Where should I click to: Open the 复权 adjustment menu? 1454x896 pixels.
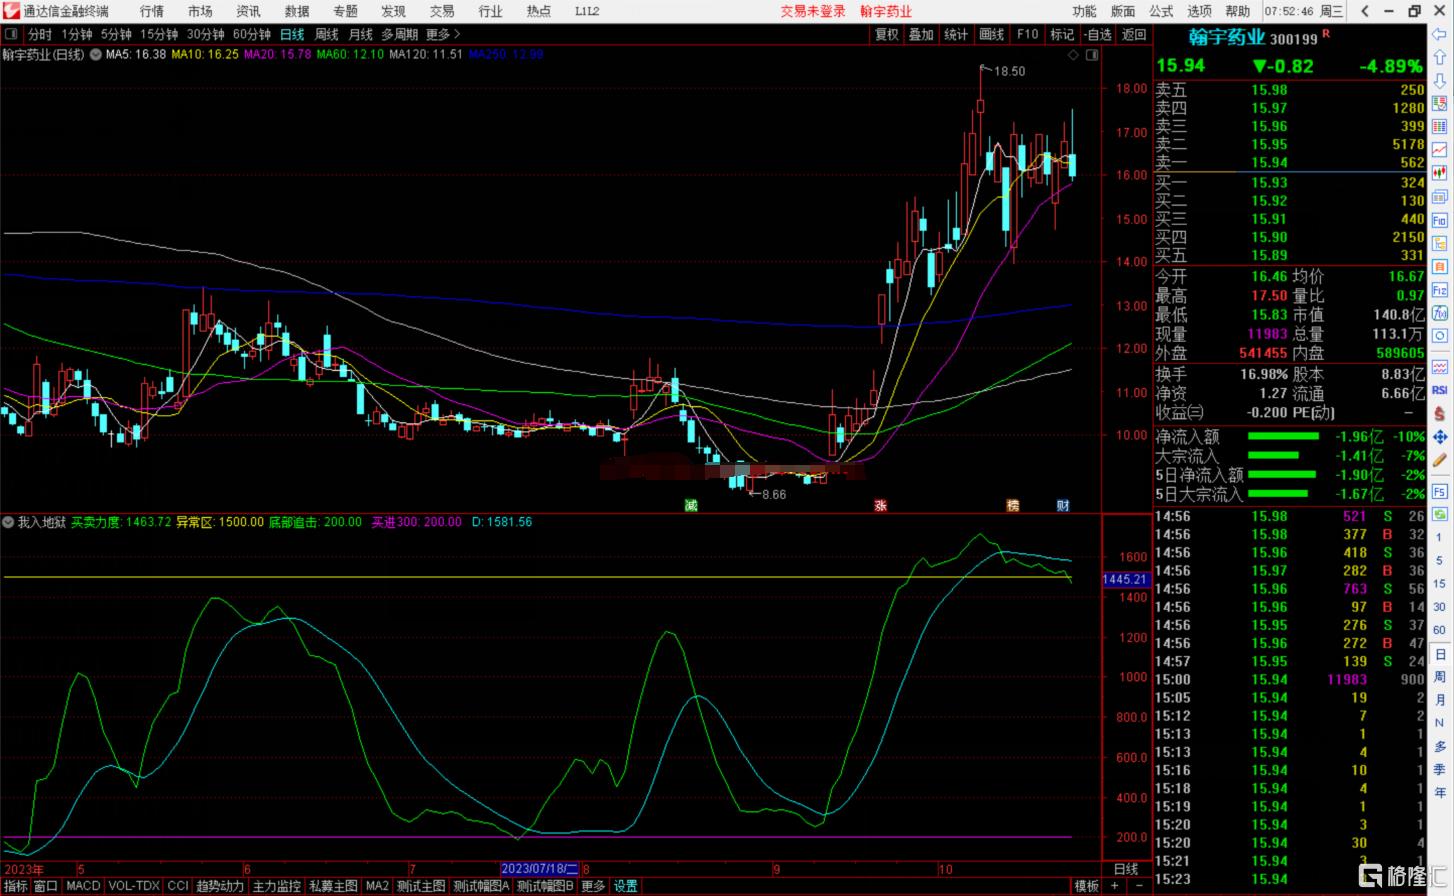coord(887,34)
